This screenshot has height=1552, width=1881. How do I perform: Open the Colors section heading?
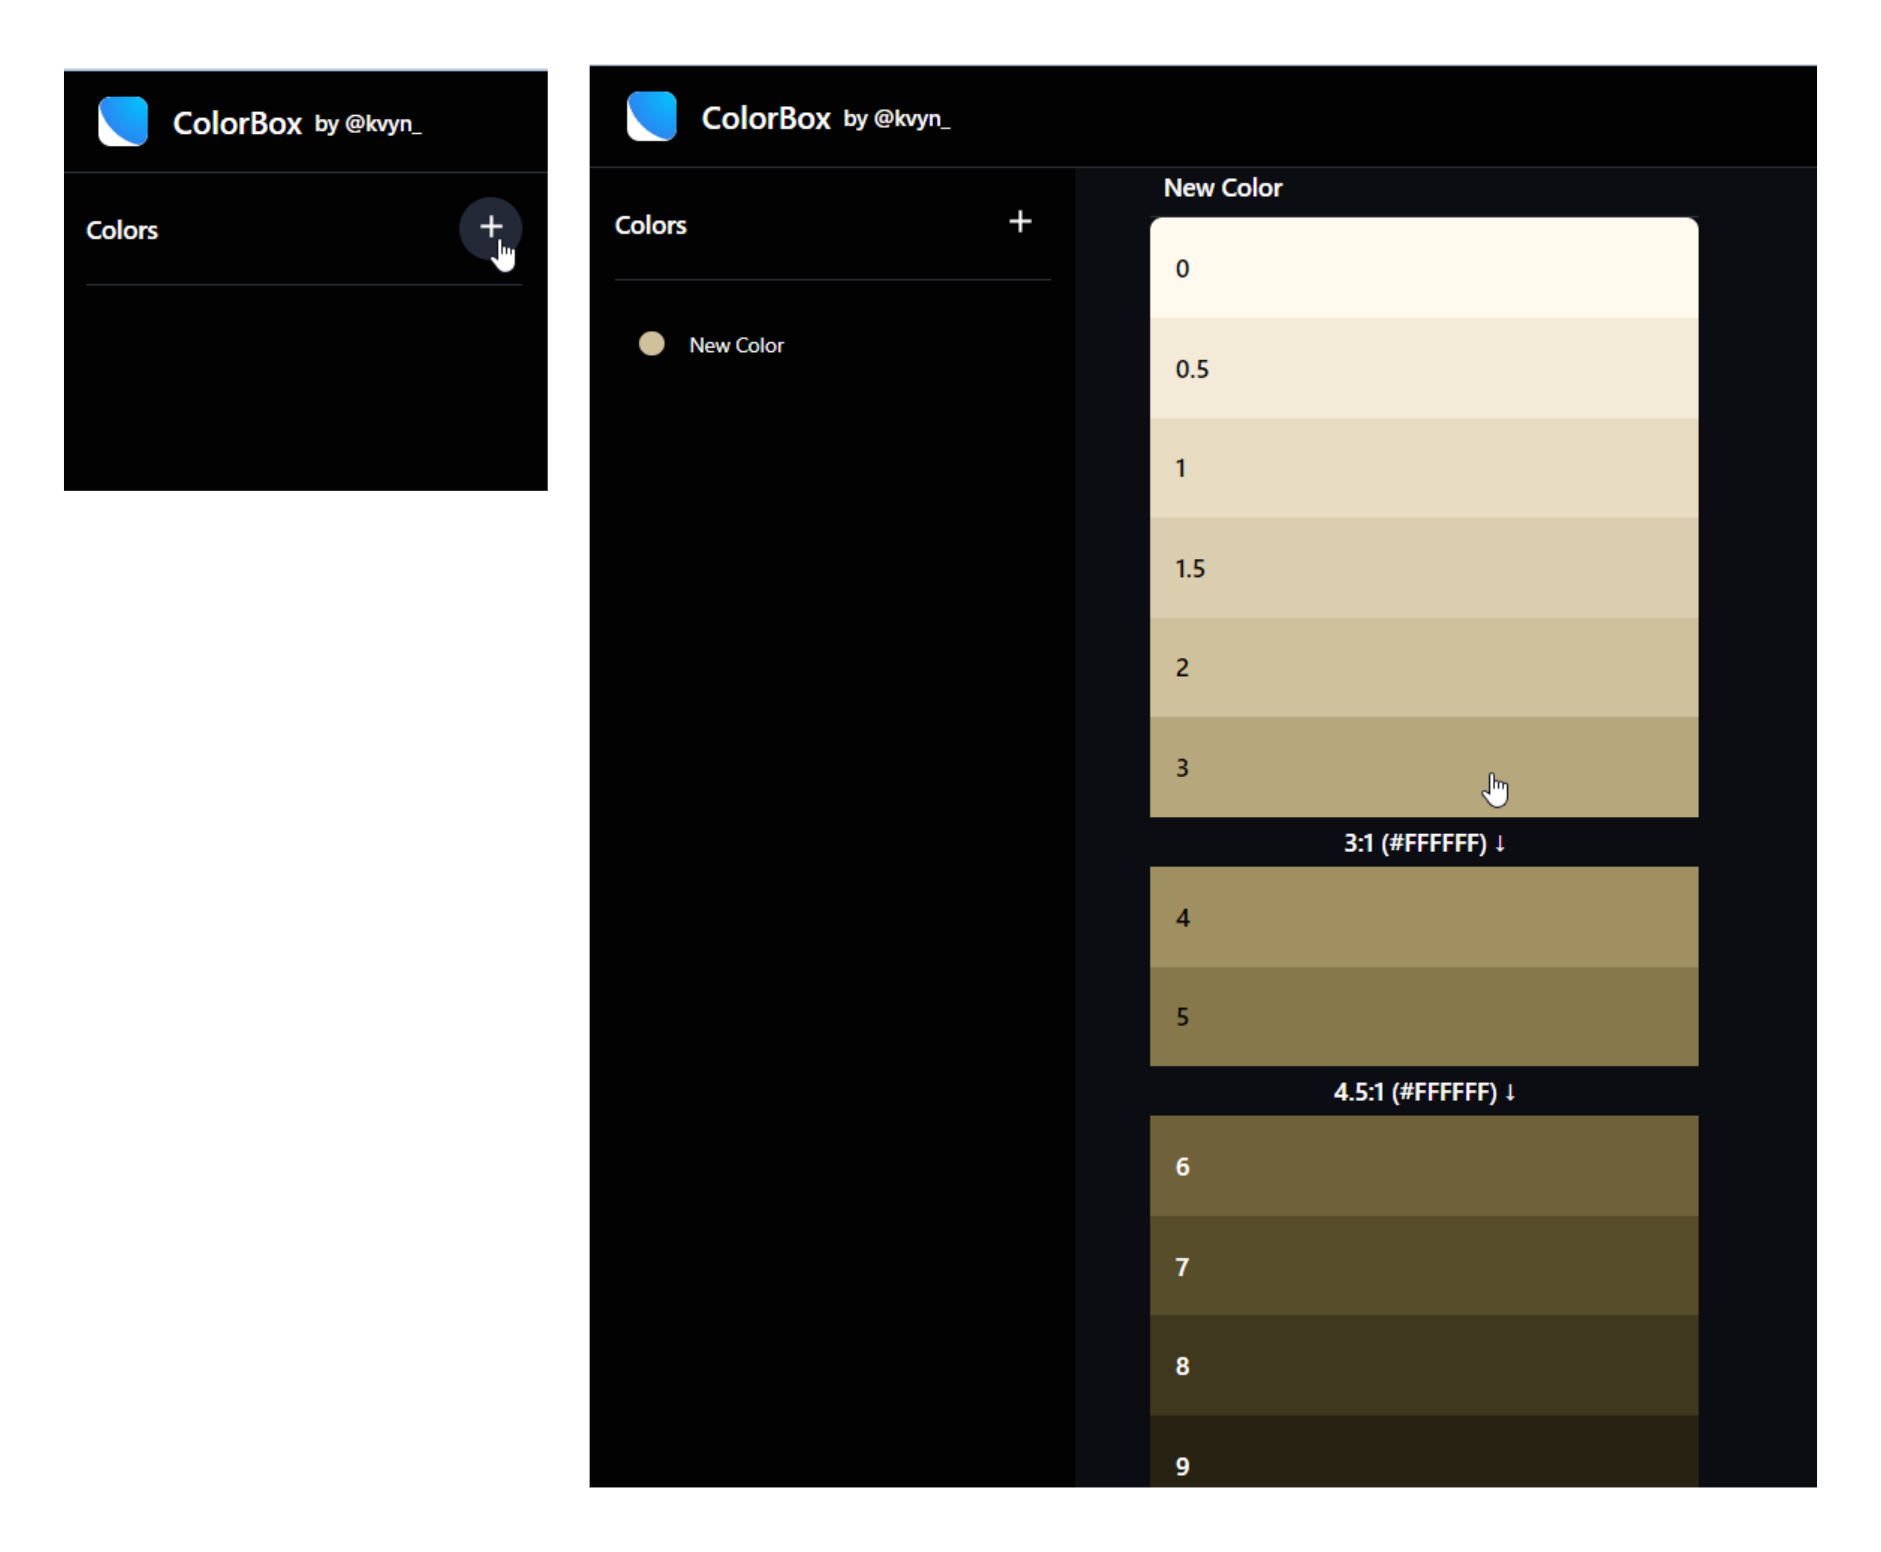click(x=650, y=224)
